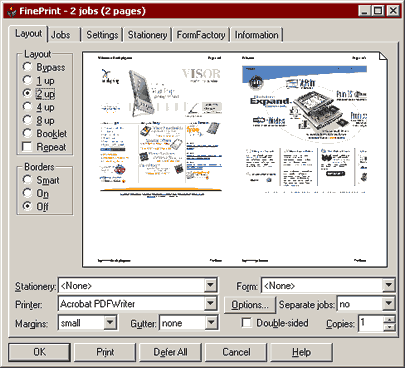Click the Defer All button
Screen dimensions: 405x368
tap(170, 352)
